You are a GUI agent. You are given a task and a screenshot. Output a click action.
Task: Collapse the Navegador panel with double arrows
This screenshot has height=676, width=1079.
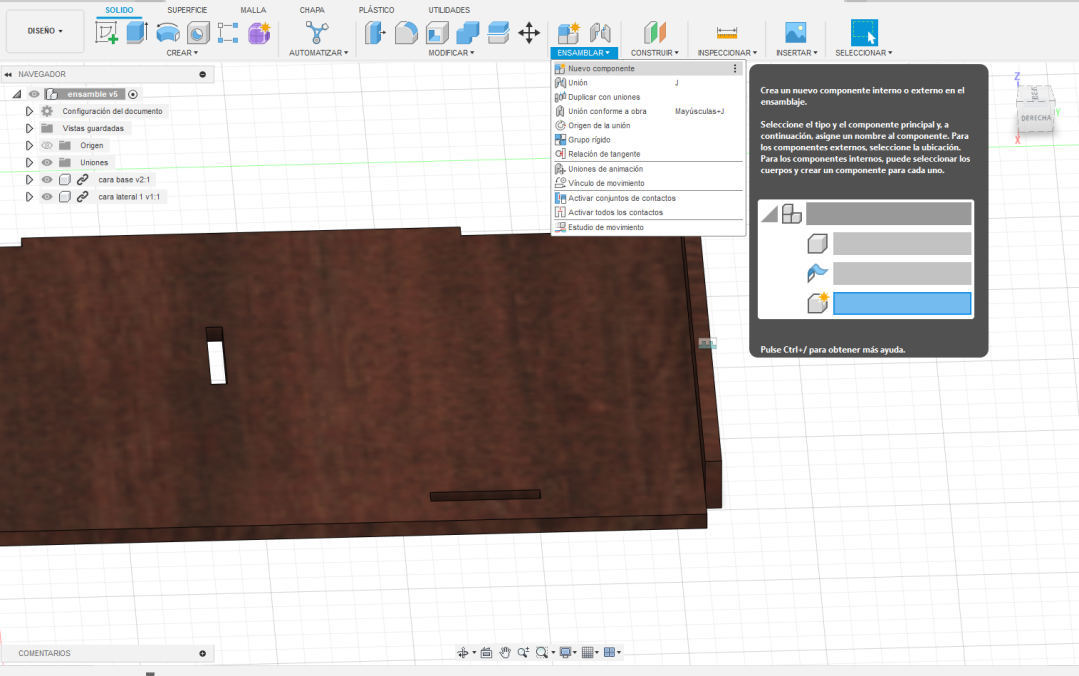[8, 74]
